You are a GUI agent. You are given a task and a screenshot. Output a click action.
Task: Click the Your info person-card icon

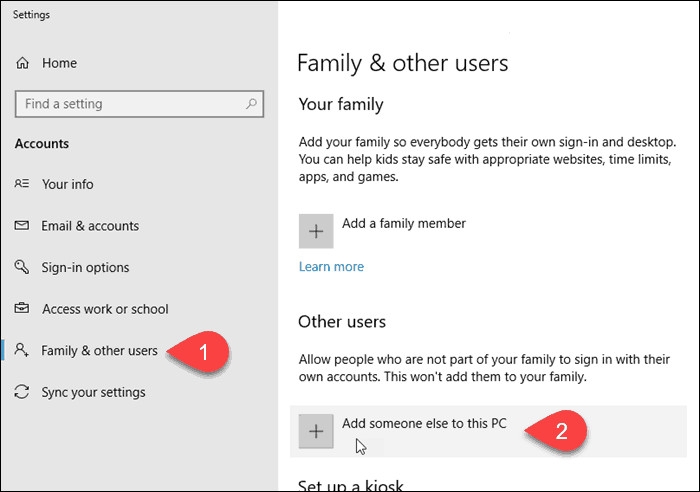click(23, 184)
